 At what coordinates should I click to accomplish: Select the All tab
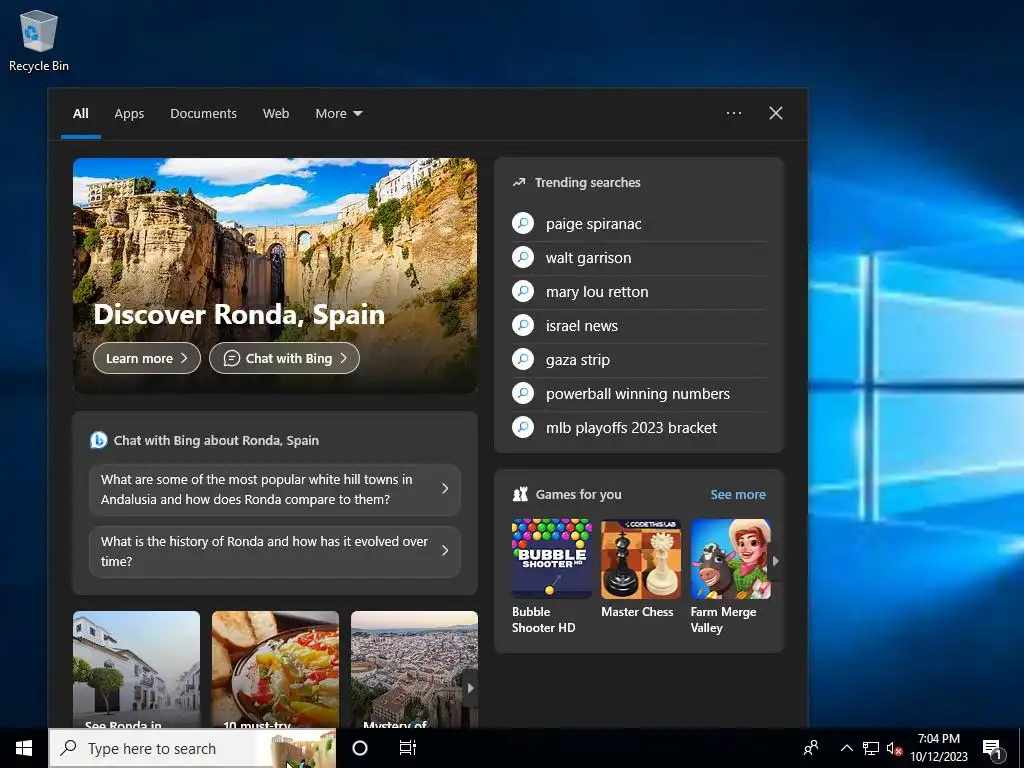[81, 114]
